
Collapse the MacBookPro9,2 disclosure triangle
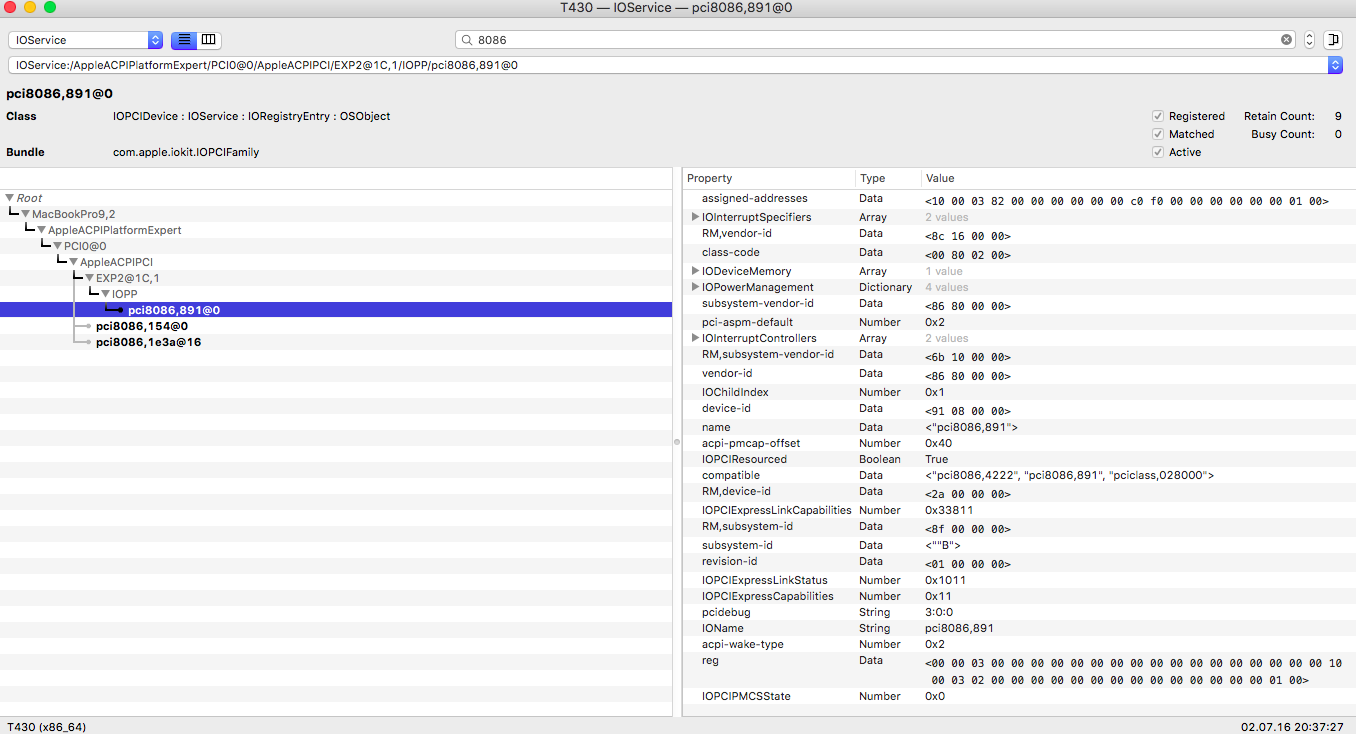[26, 214]
